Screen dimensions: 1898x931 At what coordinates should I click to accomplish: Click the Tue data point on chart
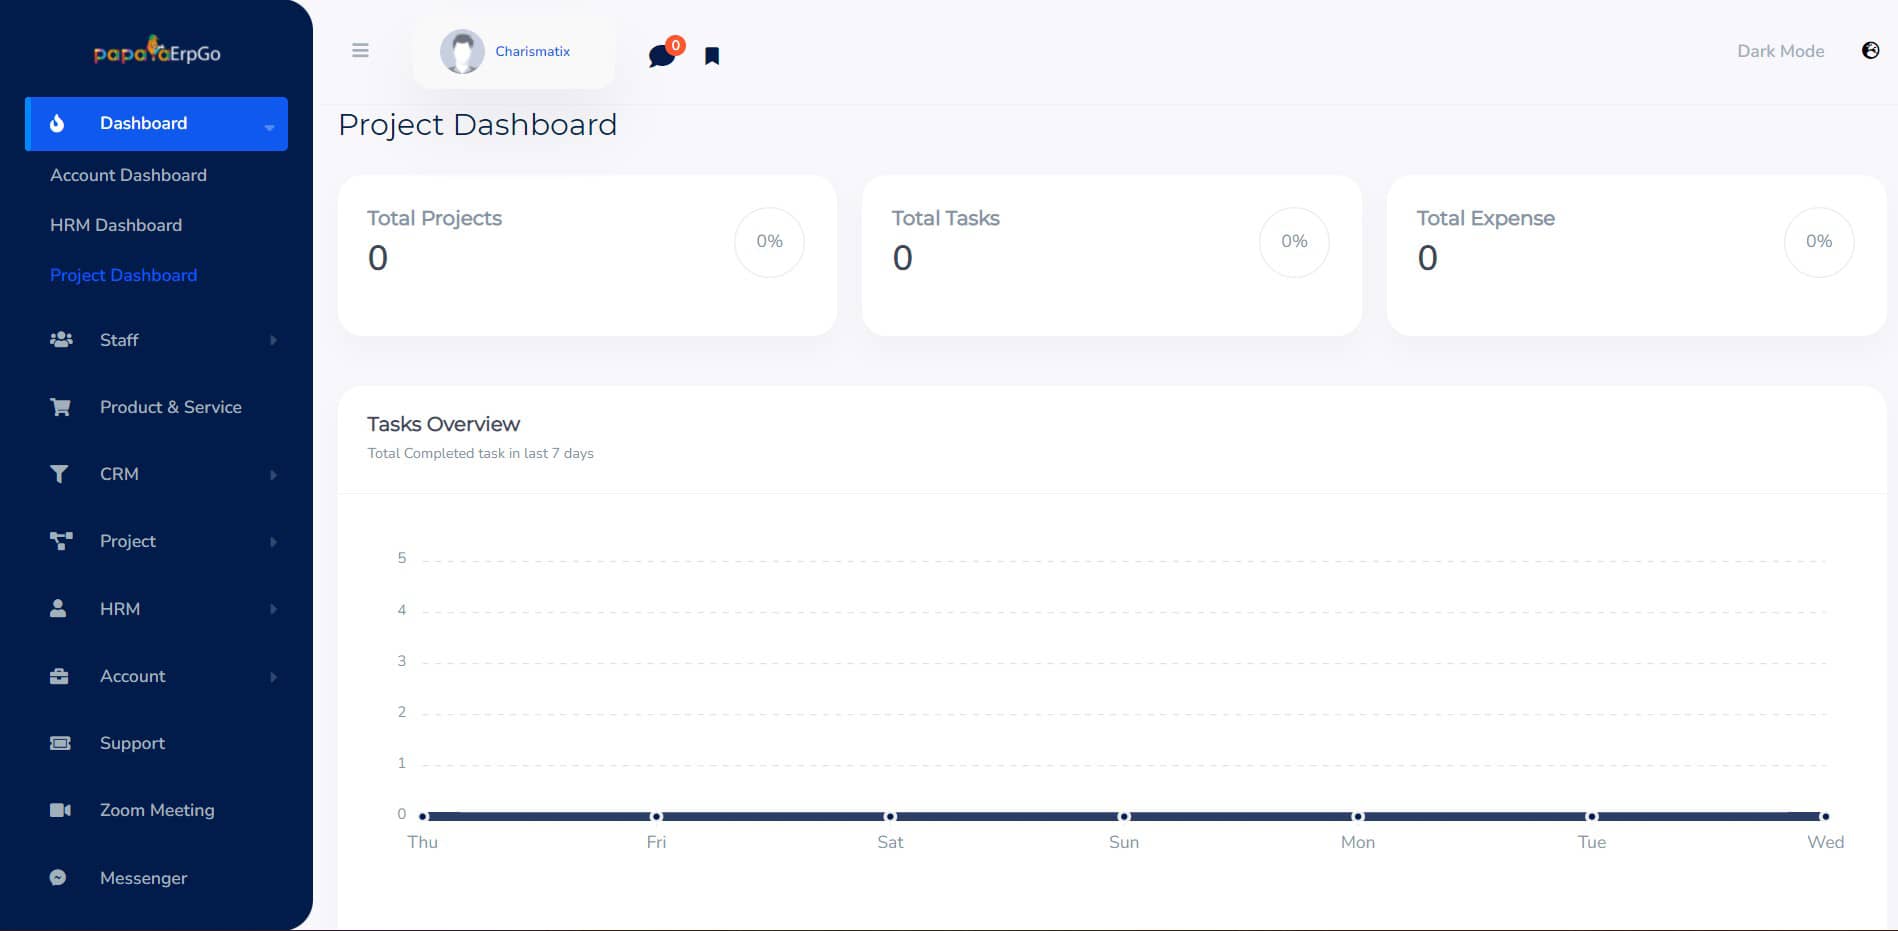1592,816
